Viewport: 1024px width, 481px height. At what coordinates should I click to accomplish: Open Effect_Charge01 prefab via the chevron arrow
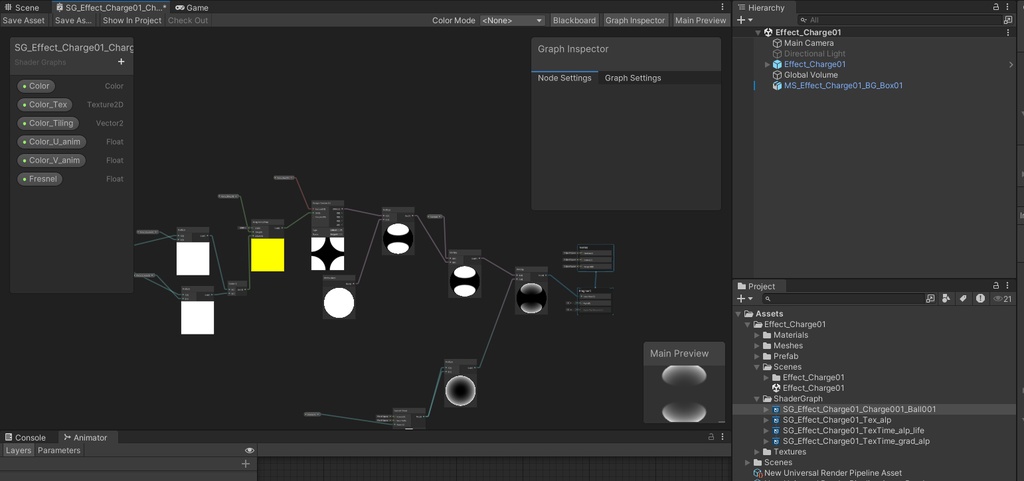pos(1011,65)
